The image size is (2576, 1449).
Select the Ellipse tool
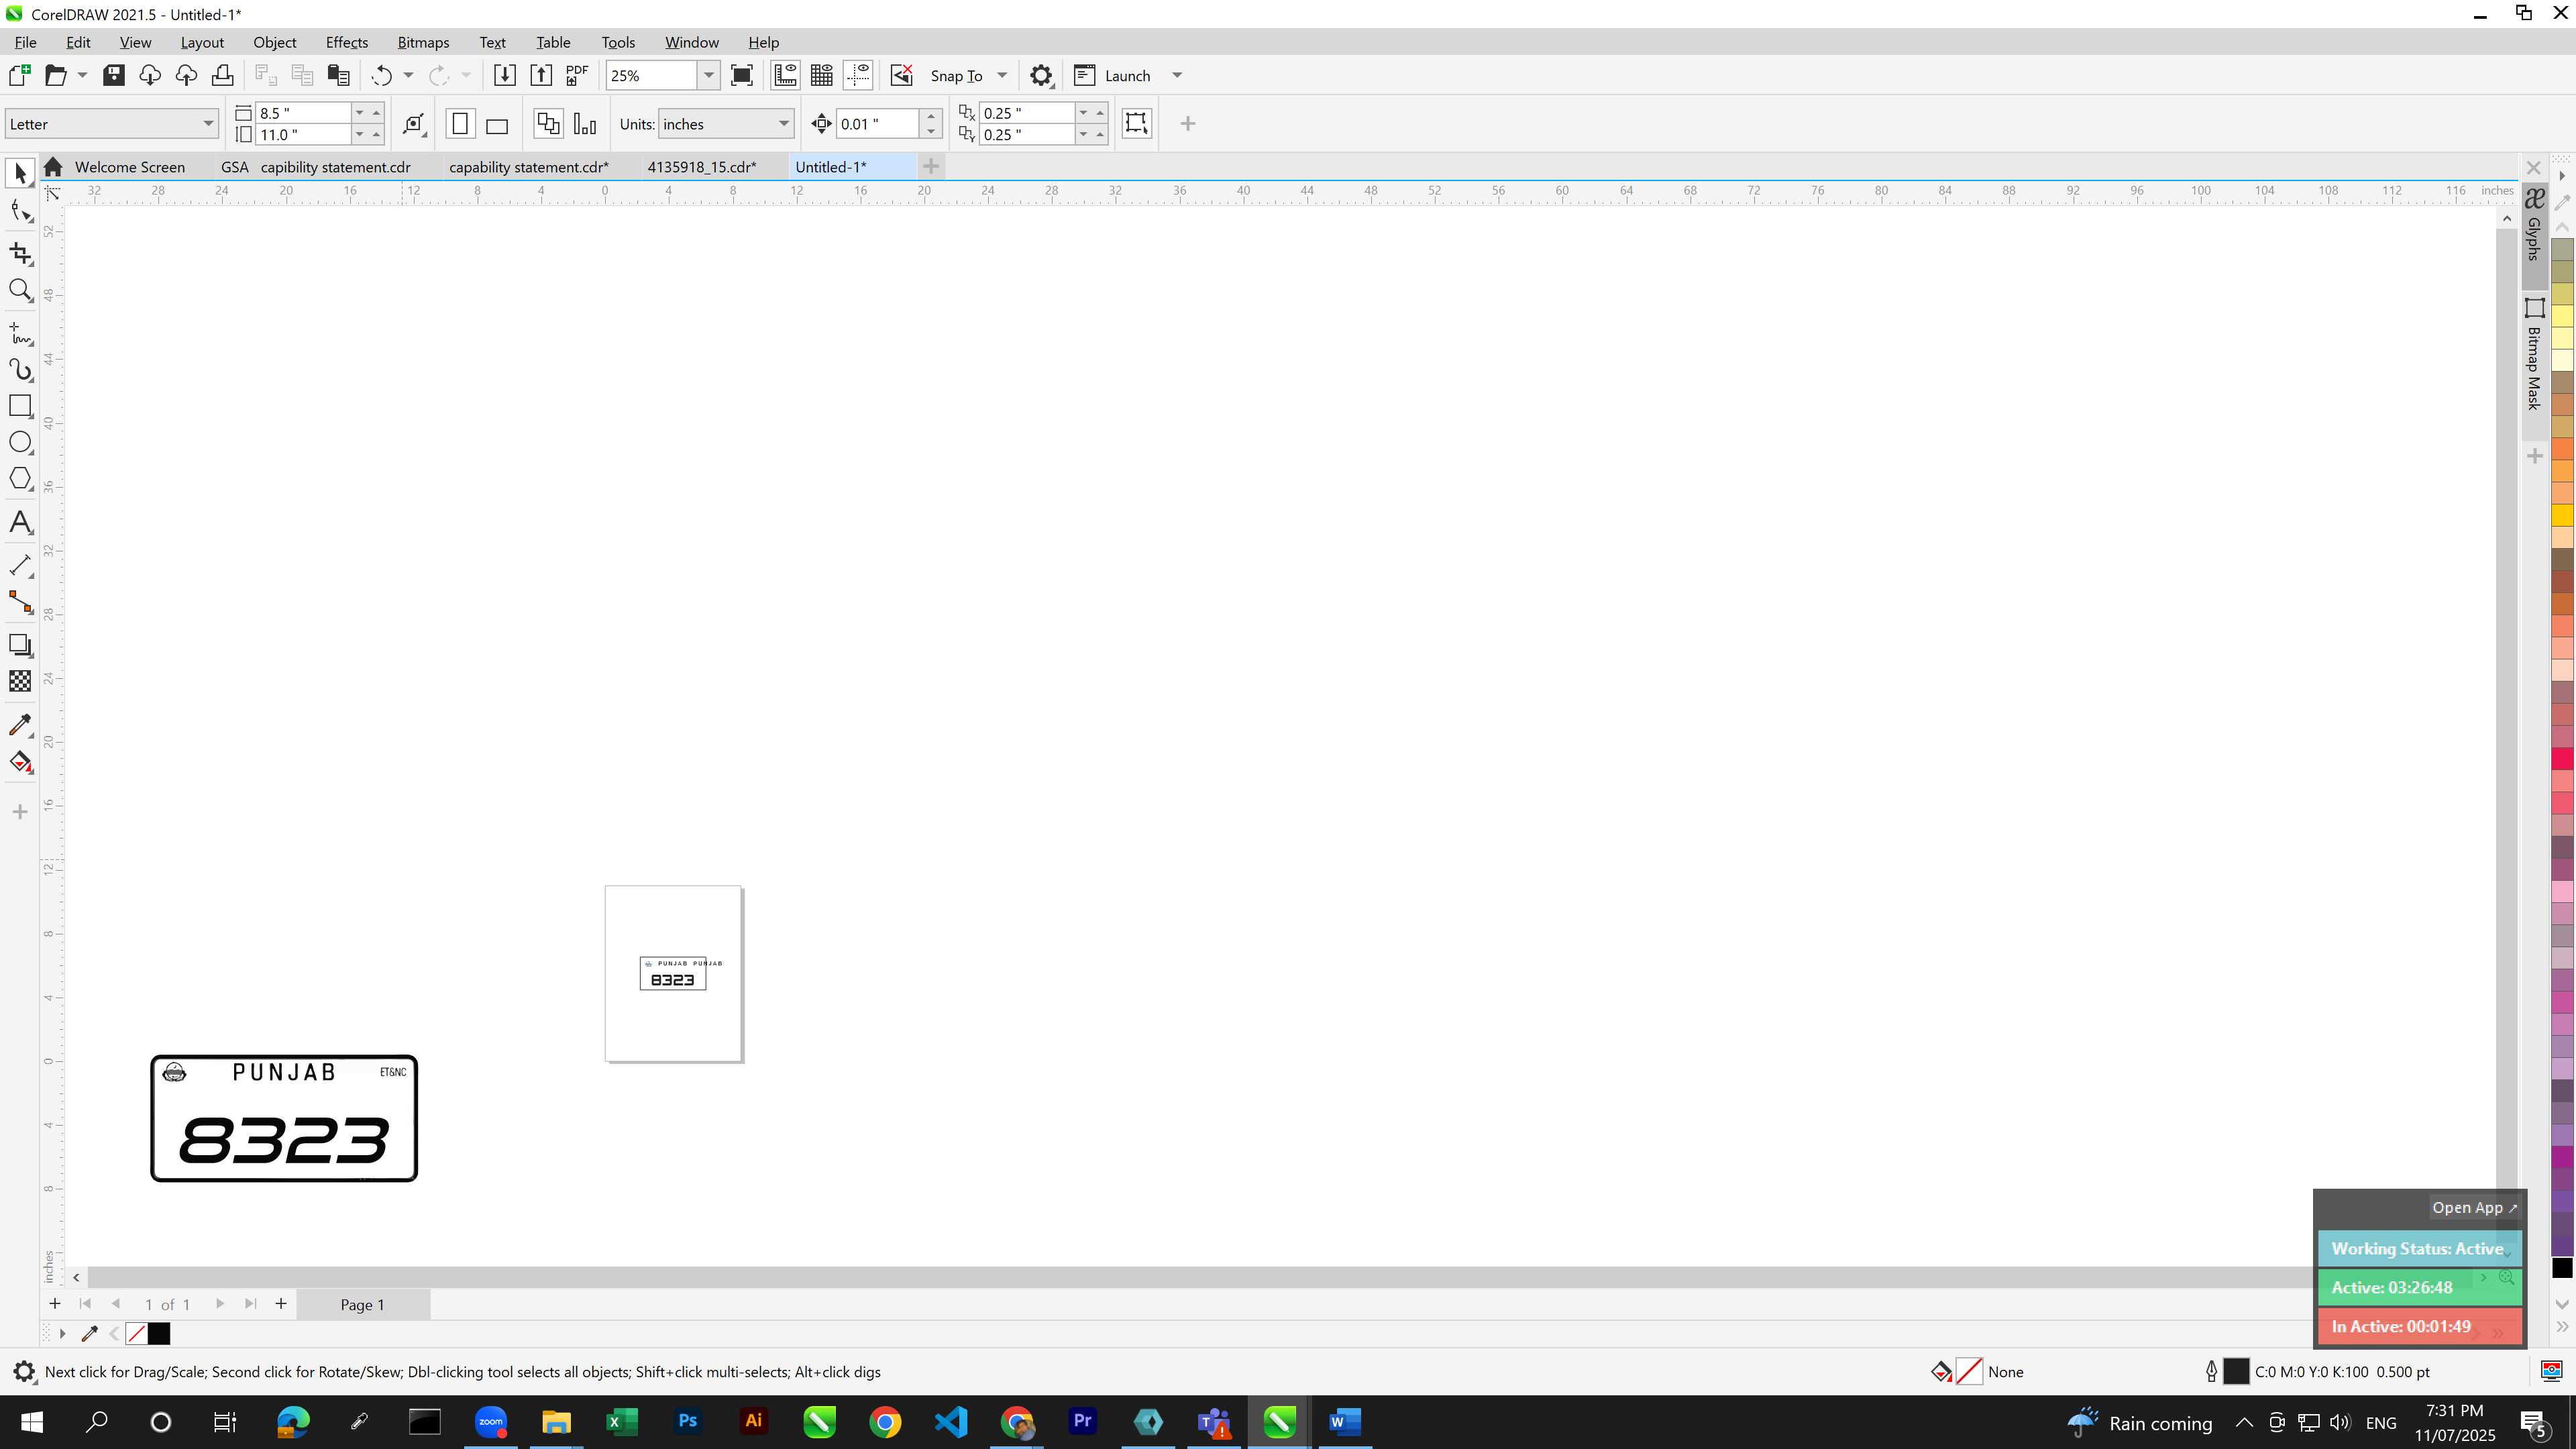tap(20, 442)
